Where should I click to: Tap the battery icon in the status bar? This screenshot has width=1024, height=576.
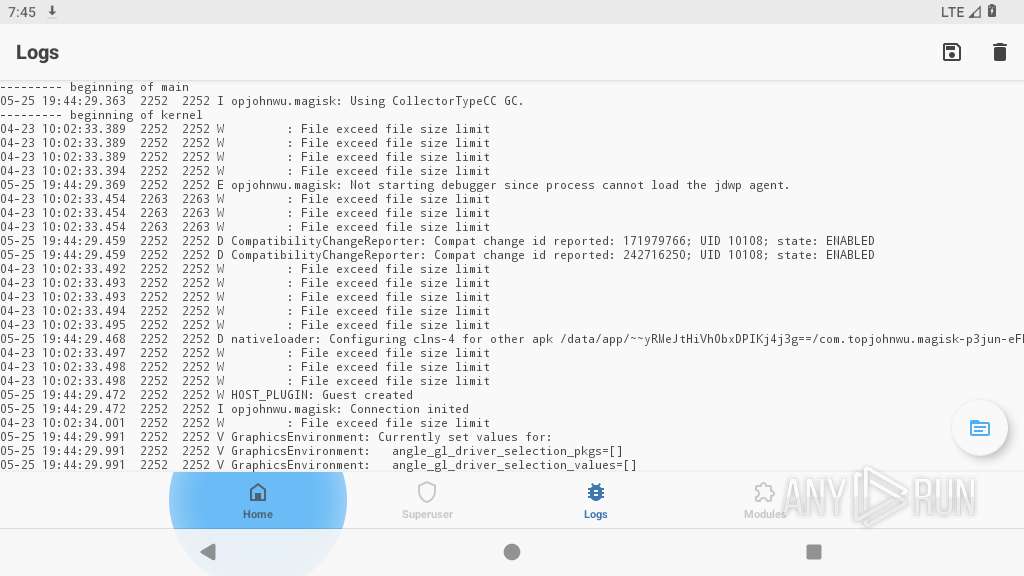pos(992,11)
